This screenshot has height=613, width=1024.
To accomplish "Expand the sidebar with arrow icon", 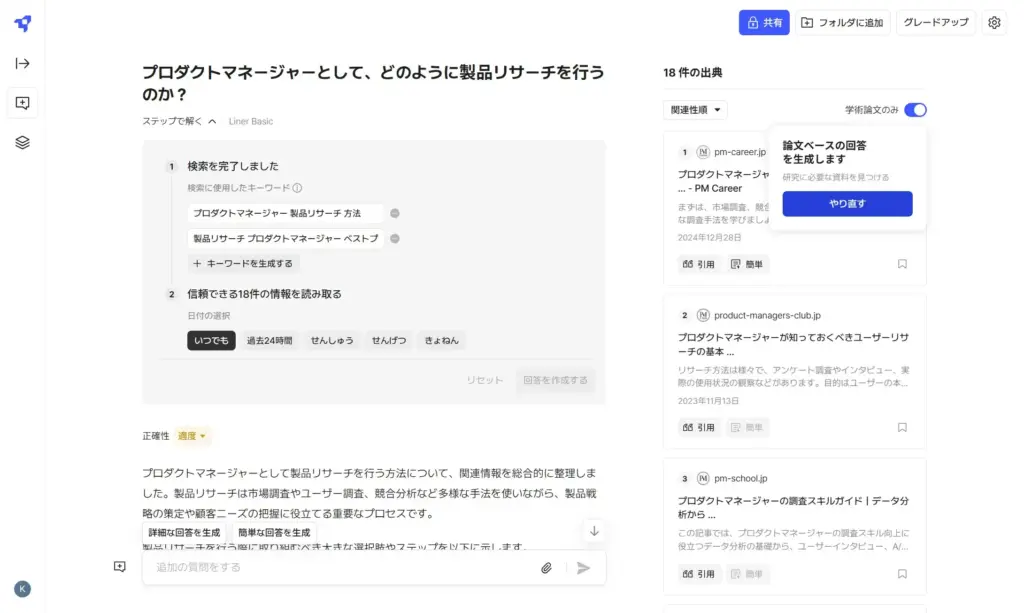I will tap(23, 63).
